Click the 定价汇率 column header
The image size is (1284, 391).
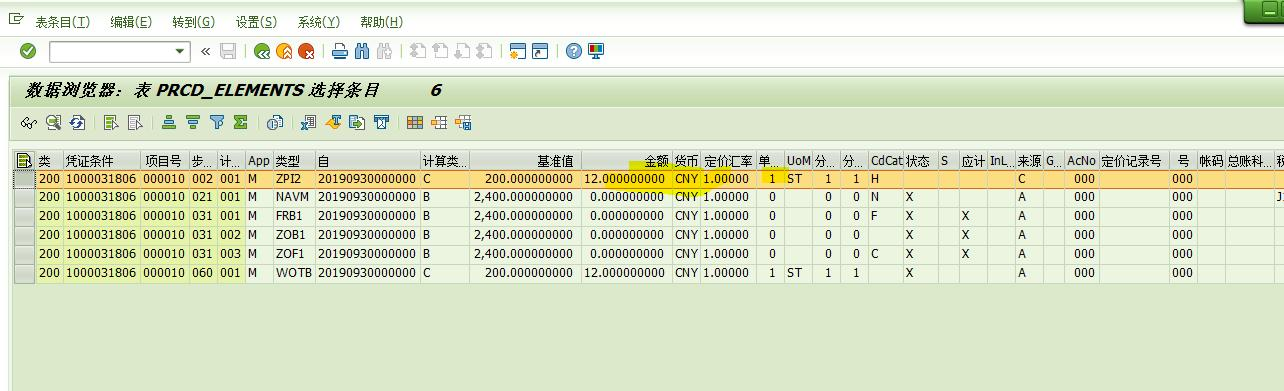coord(728,160)
